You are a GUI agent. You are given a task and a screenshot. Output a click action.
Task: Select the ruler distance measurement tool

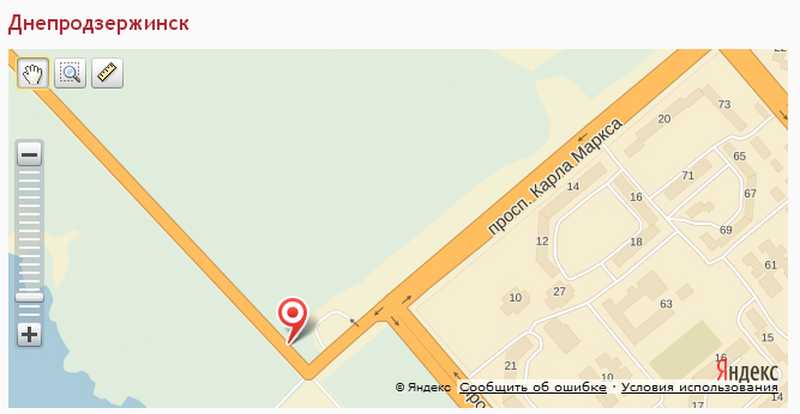tap(107, 73)
